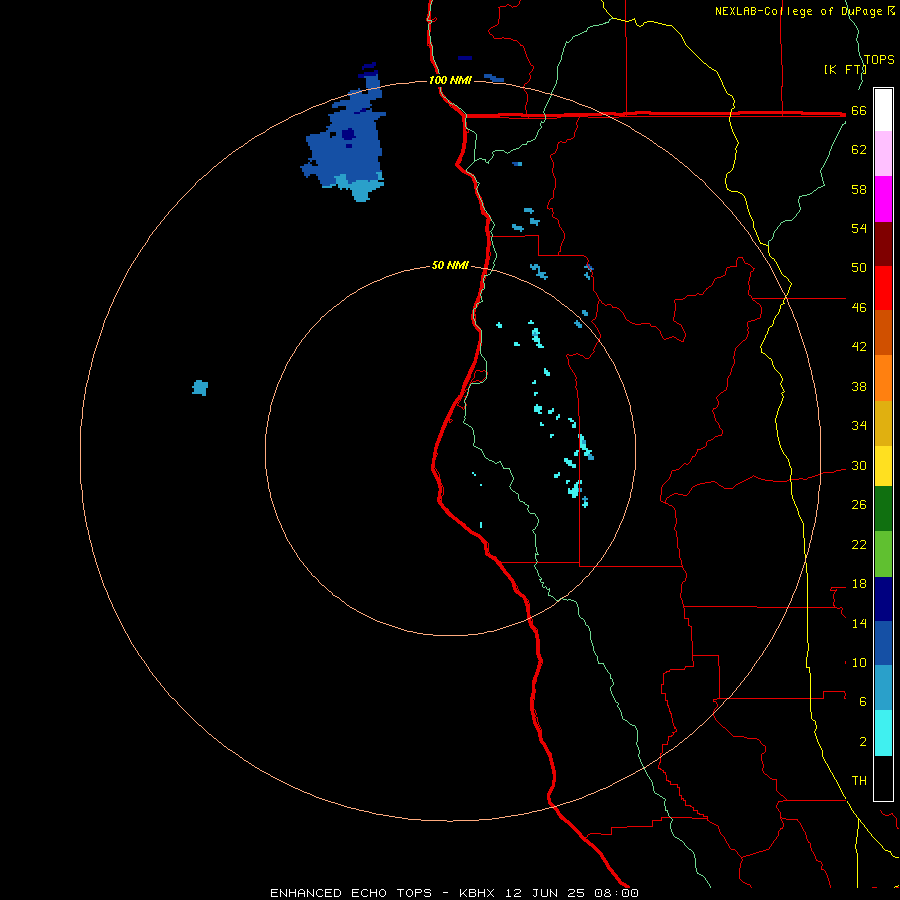Click the '50' legend value

click(x=859, y=268)
